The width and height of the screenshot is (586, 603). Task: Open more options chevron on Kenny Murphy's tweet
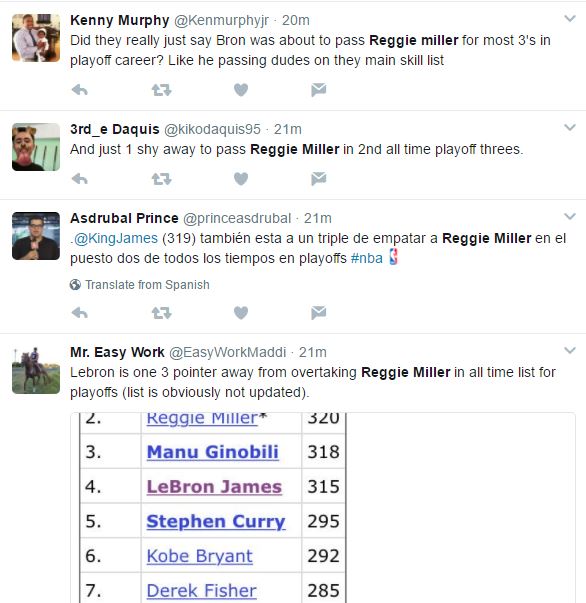tap(569, 18)
